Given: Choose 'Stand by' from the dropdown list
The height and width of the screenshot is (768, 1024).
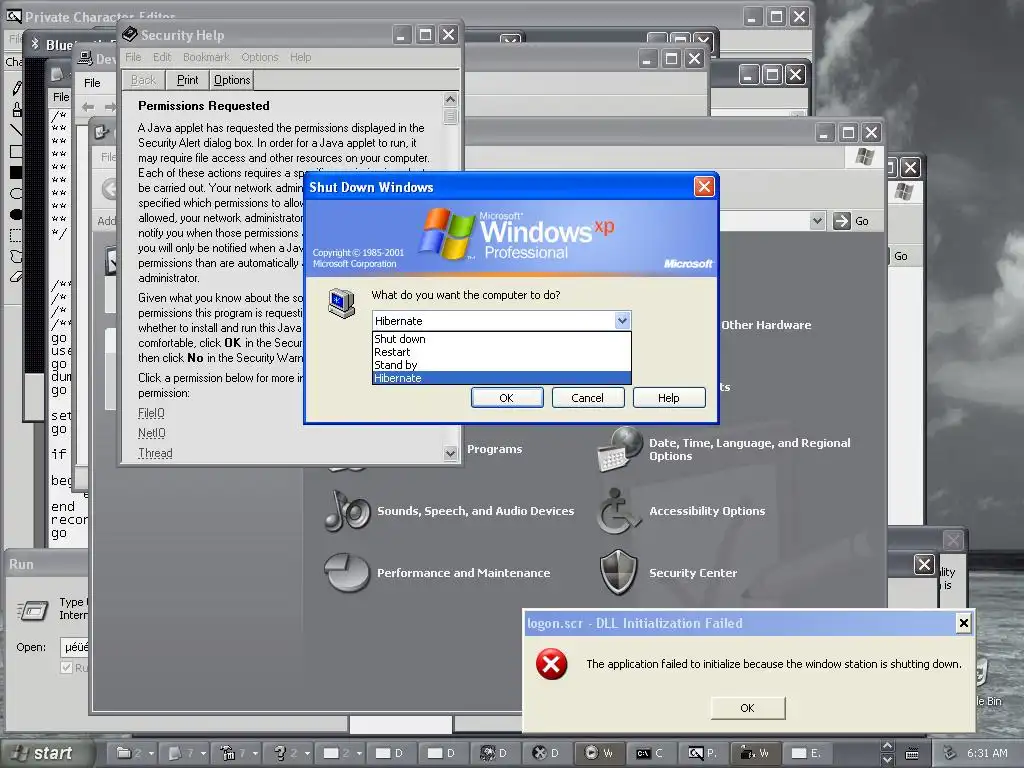Looking at the screenshot, I should pyautogui.click(x=502, y=365).
